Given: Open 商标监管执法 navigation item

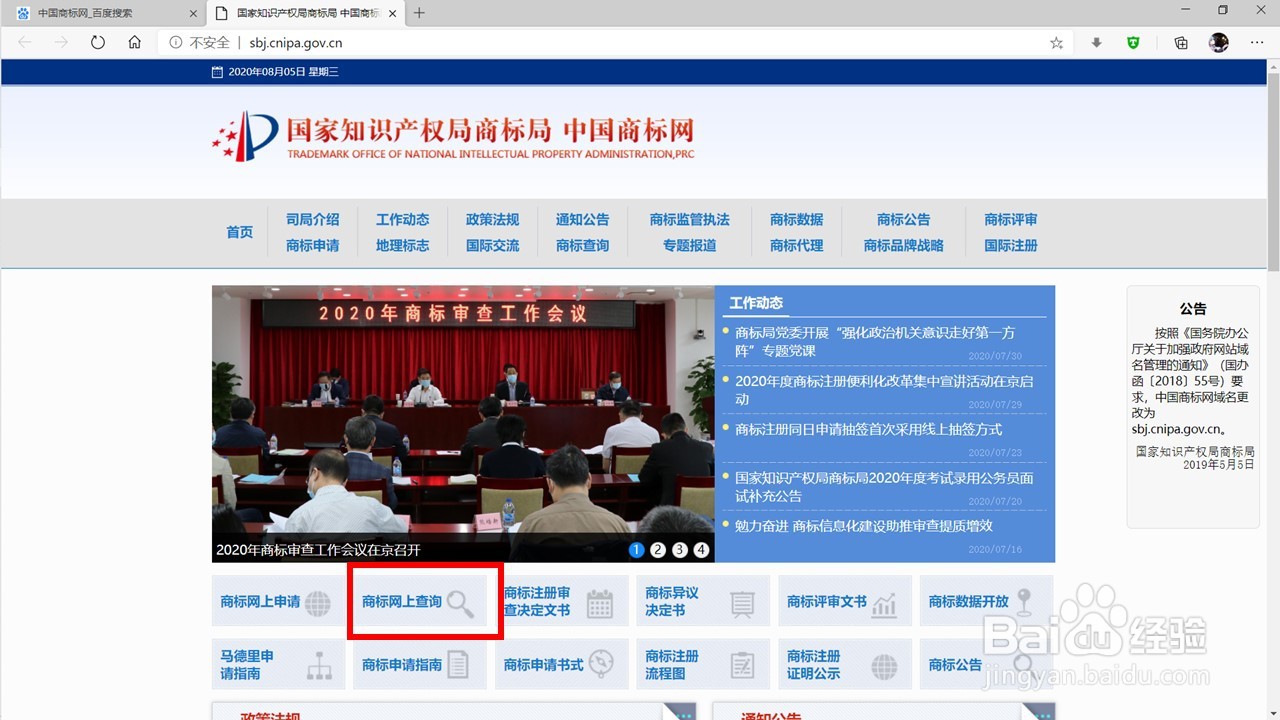Looking at the screenshot, I should coord(689,219).
